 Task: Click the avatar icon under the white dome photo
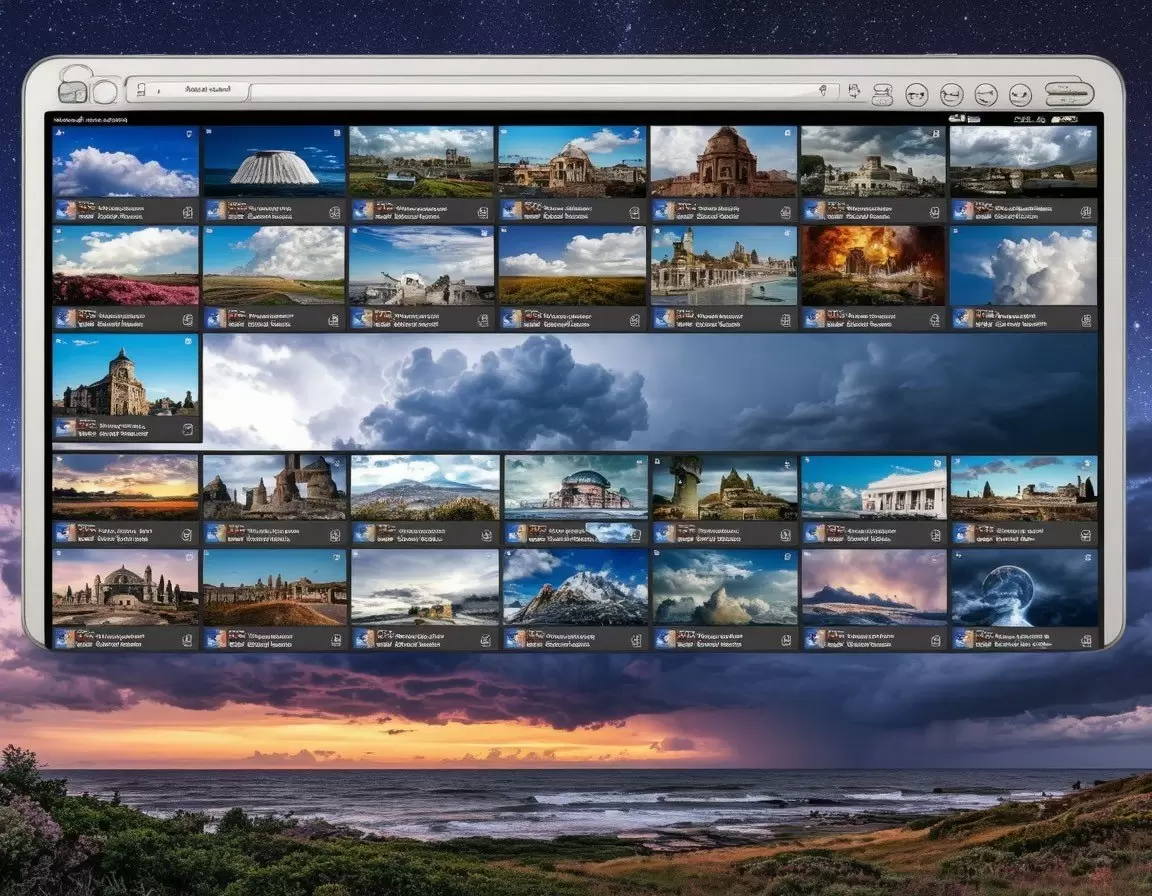(215, 210)
